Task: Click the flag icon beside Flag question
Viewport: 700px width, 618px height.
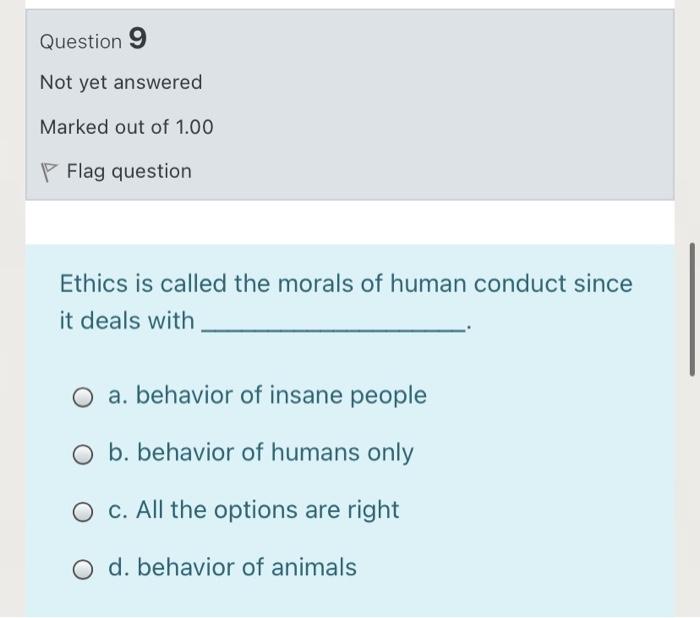Action: click(48, 172)
